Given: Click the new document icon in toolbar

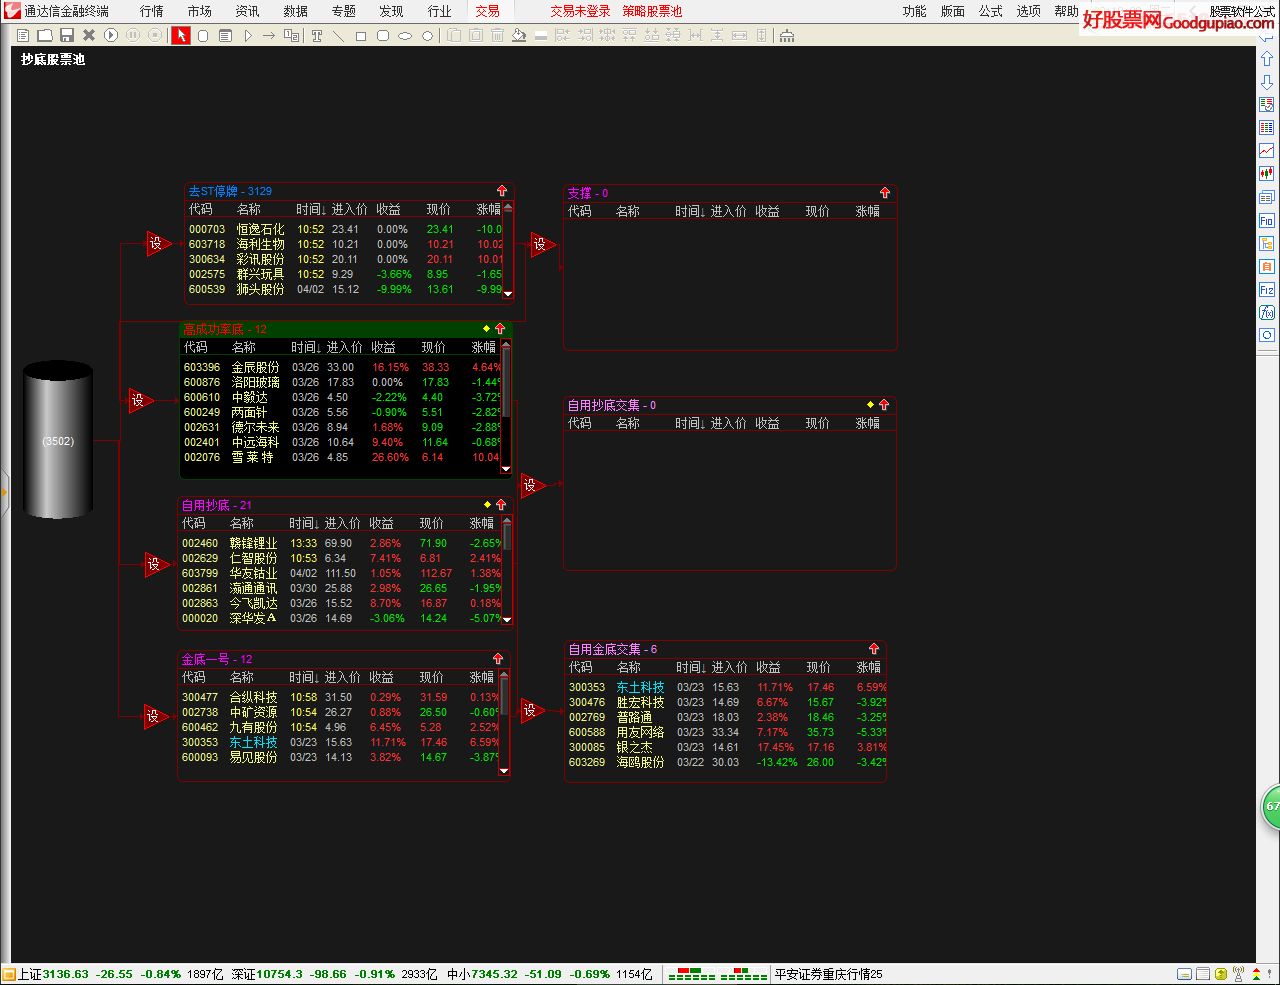Looking at the screenshot, I should 23,35.
